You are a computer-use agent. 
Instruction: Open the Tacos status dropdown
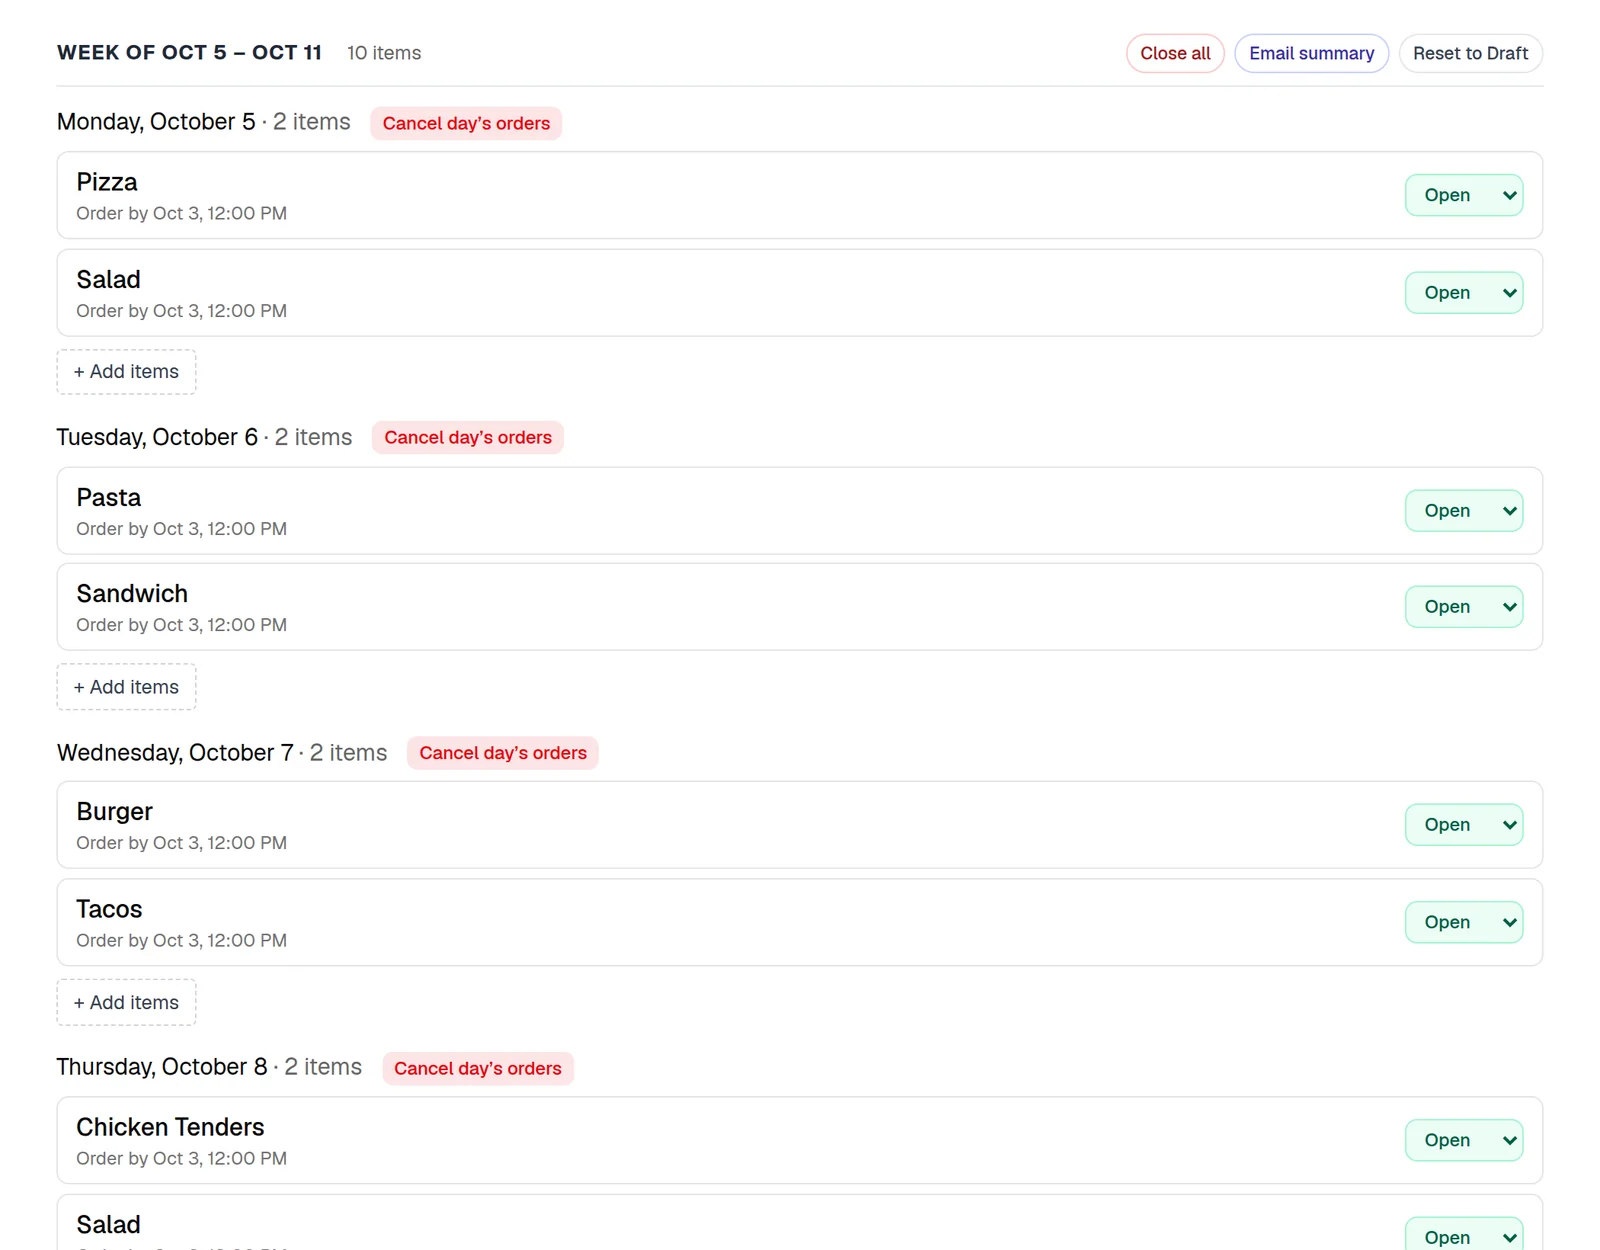click(x=1464, y=922)
